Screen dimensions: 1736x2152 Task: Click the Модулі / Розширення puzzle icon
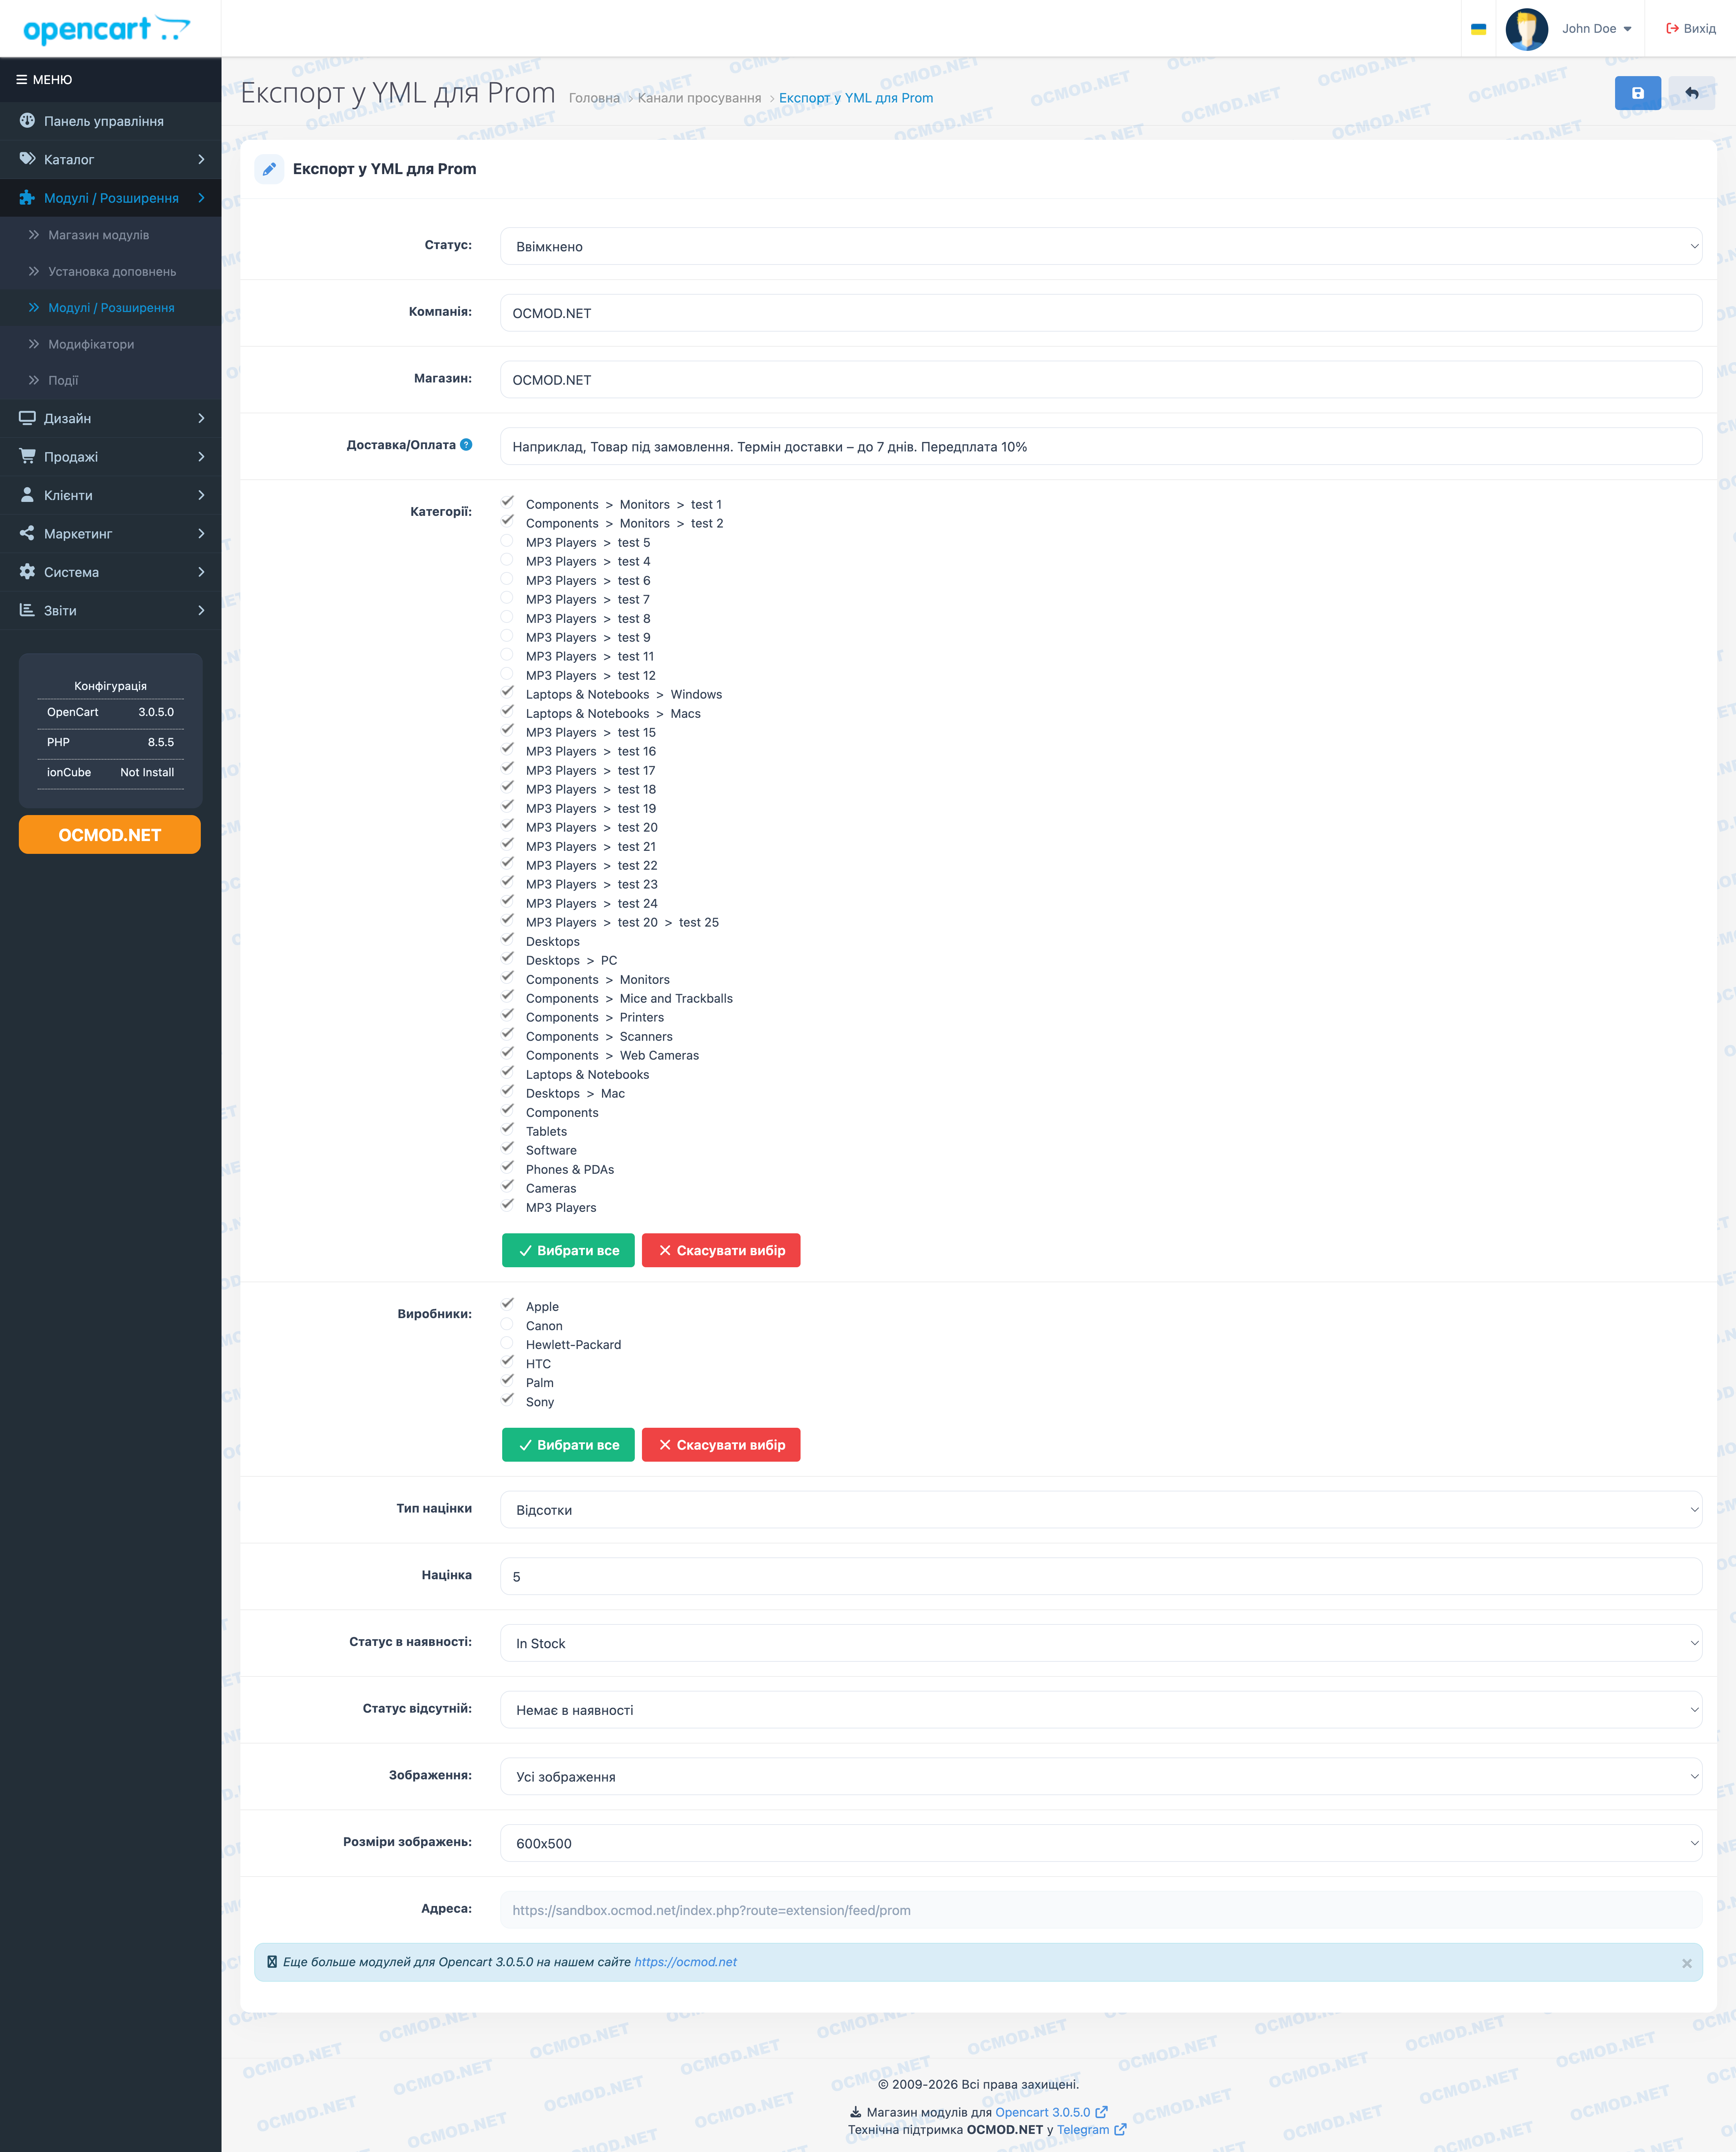27,198
